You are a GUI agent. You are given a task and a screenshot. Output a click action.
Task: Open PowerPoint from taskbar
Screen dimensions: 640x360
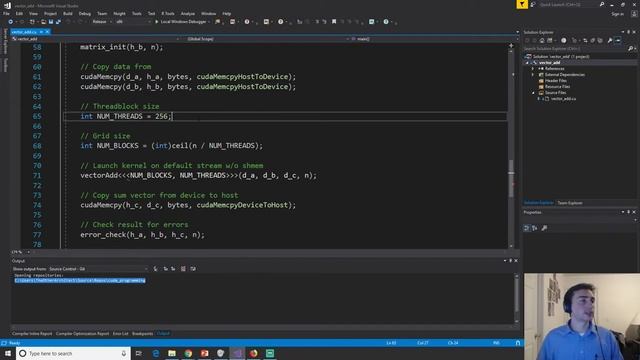click(x=204, y=353)
